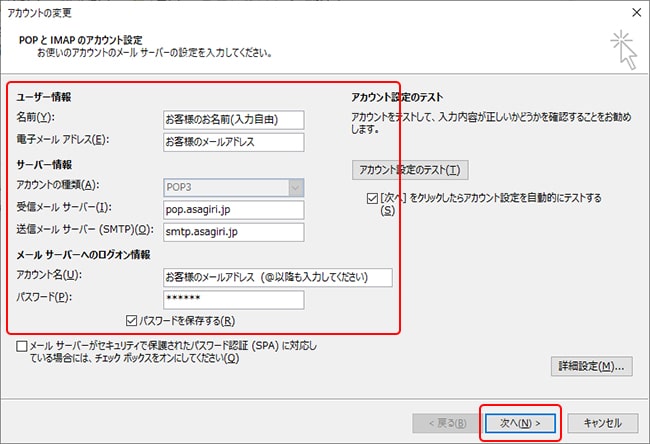This screenshot has width=650, height=444.
Task: Click the wizard cursor icon in header
Action: [x=621, y=48]
